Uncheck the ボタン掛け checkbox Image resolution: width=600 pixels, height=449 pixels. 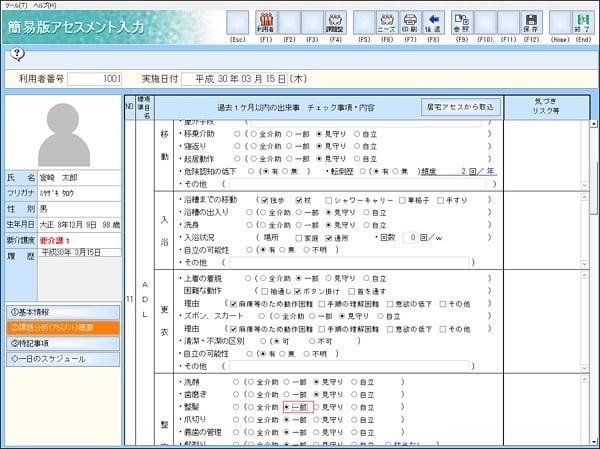point(298,292)
